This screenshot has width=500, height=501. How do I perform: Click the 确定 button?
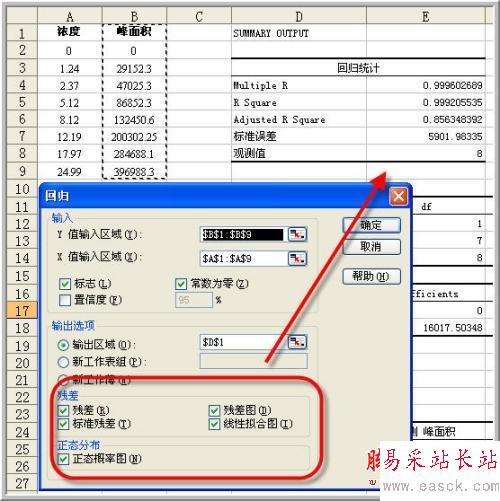371,225
